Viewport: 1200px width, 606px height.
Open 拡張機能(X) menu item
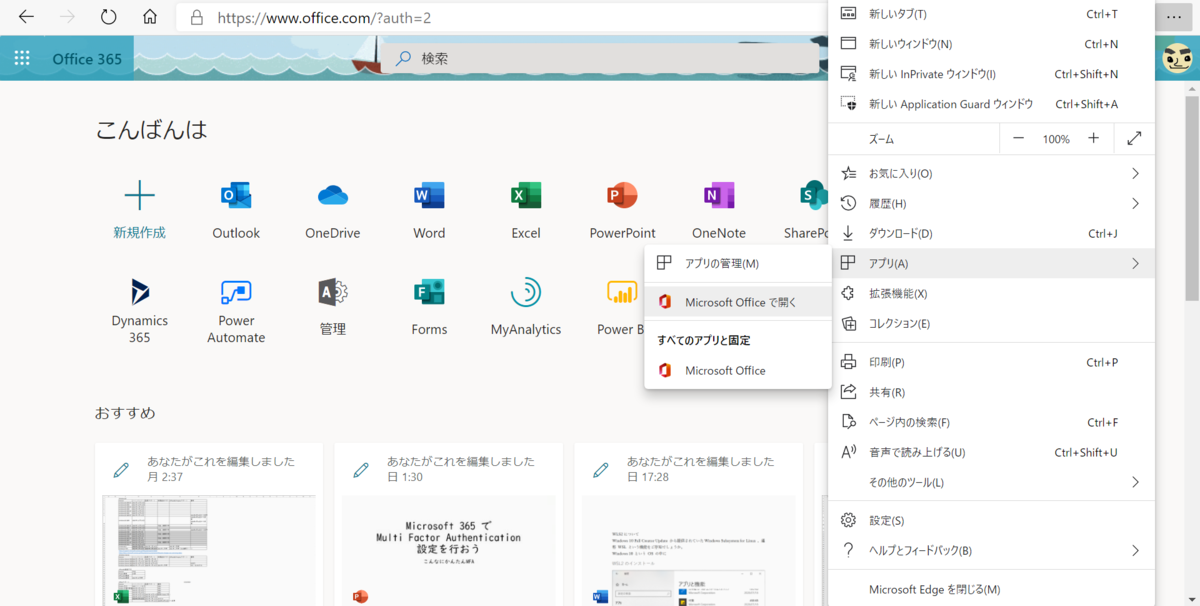point(992,293)
